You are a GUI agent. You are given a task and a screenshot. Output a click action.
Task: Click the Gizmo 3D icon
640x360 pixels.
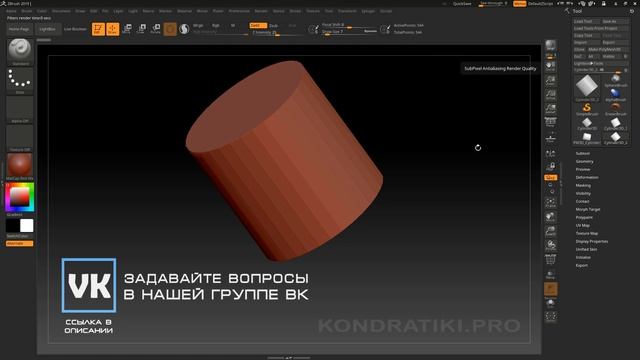point(170,29)
